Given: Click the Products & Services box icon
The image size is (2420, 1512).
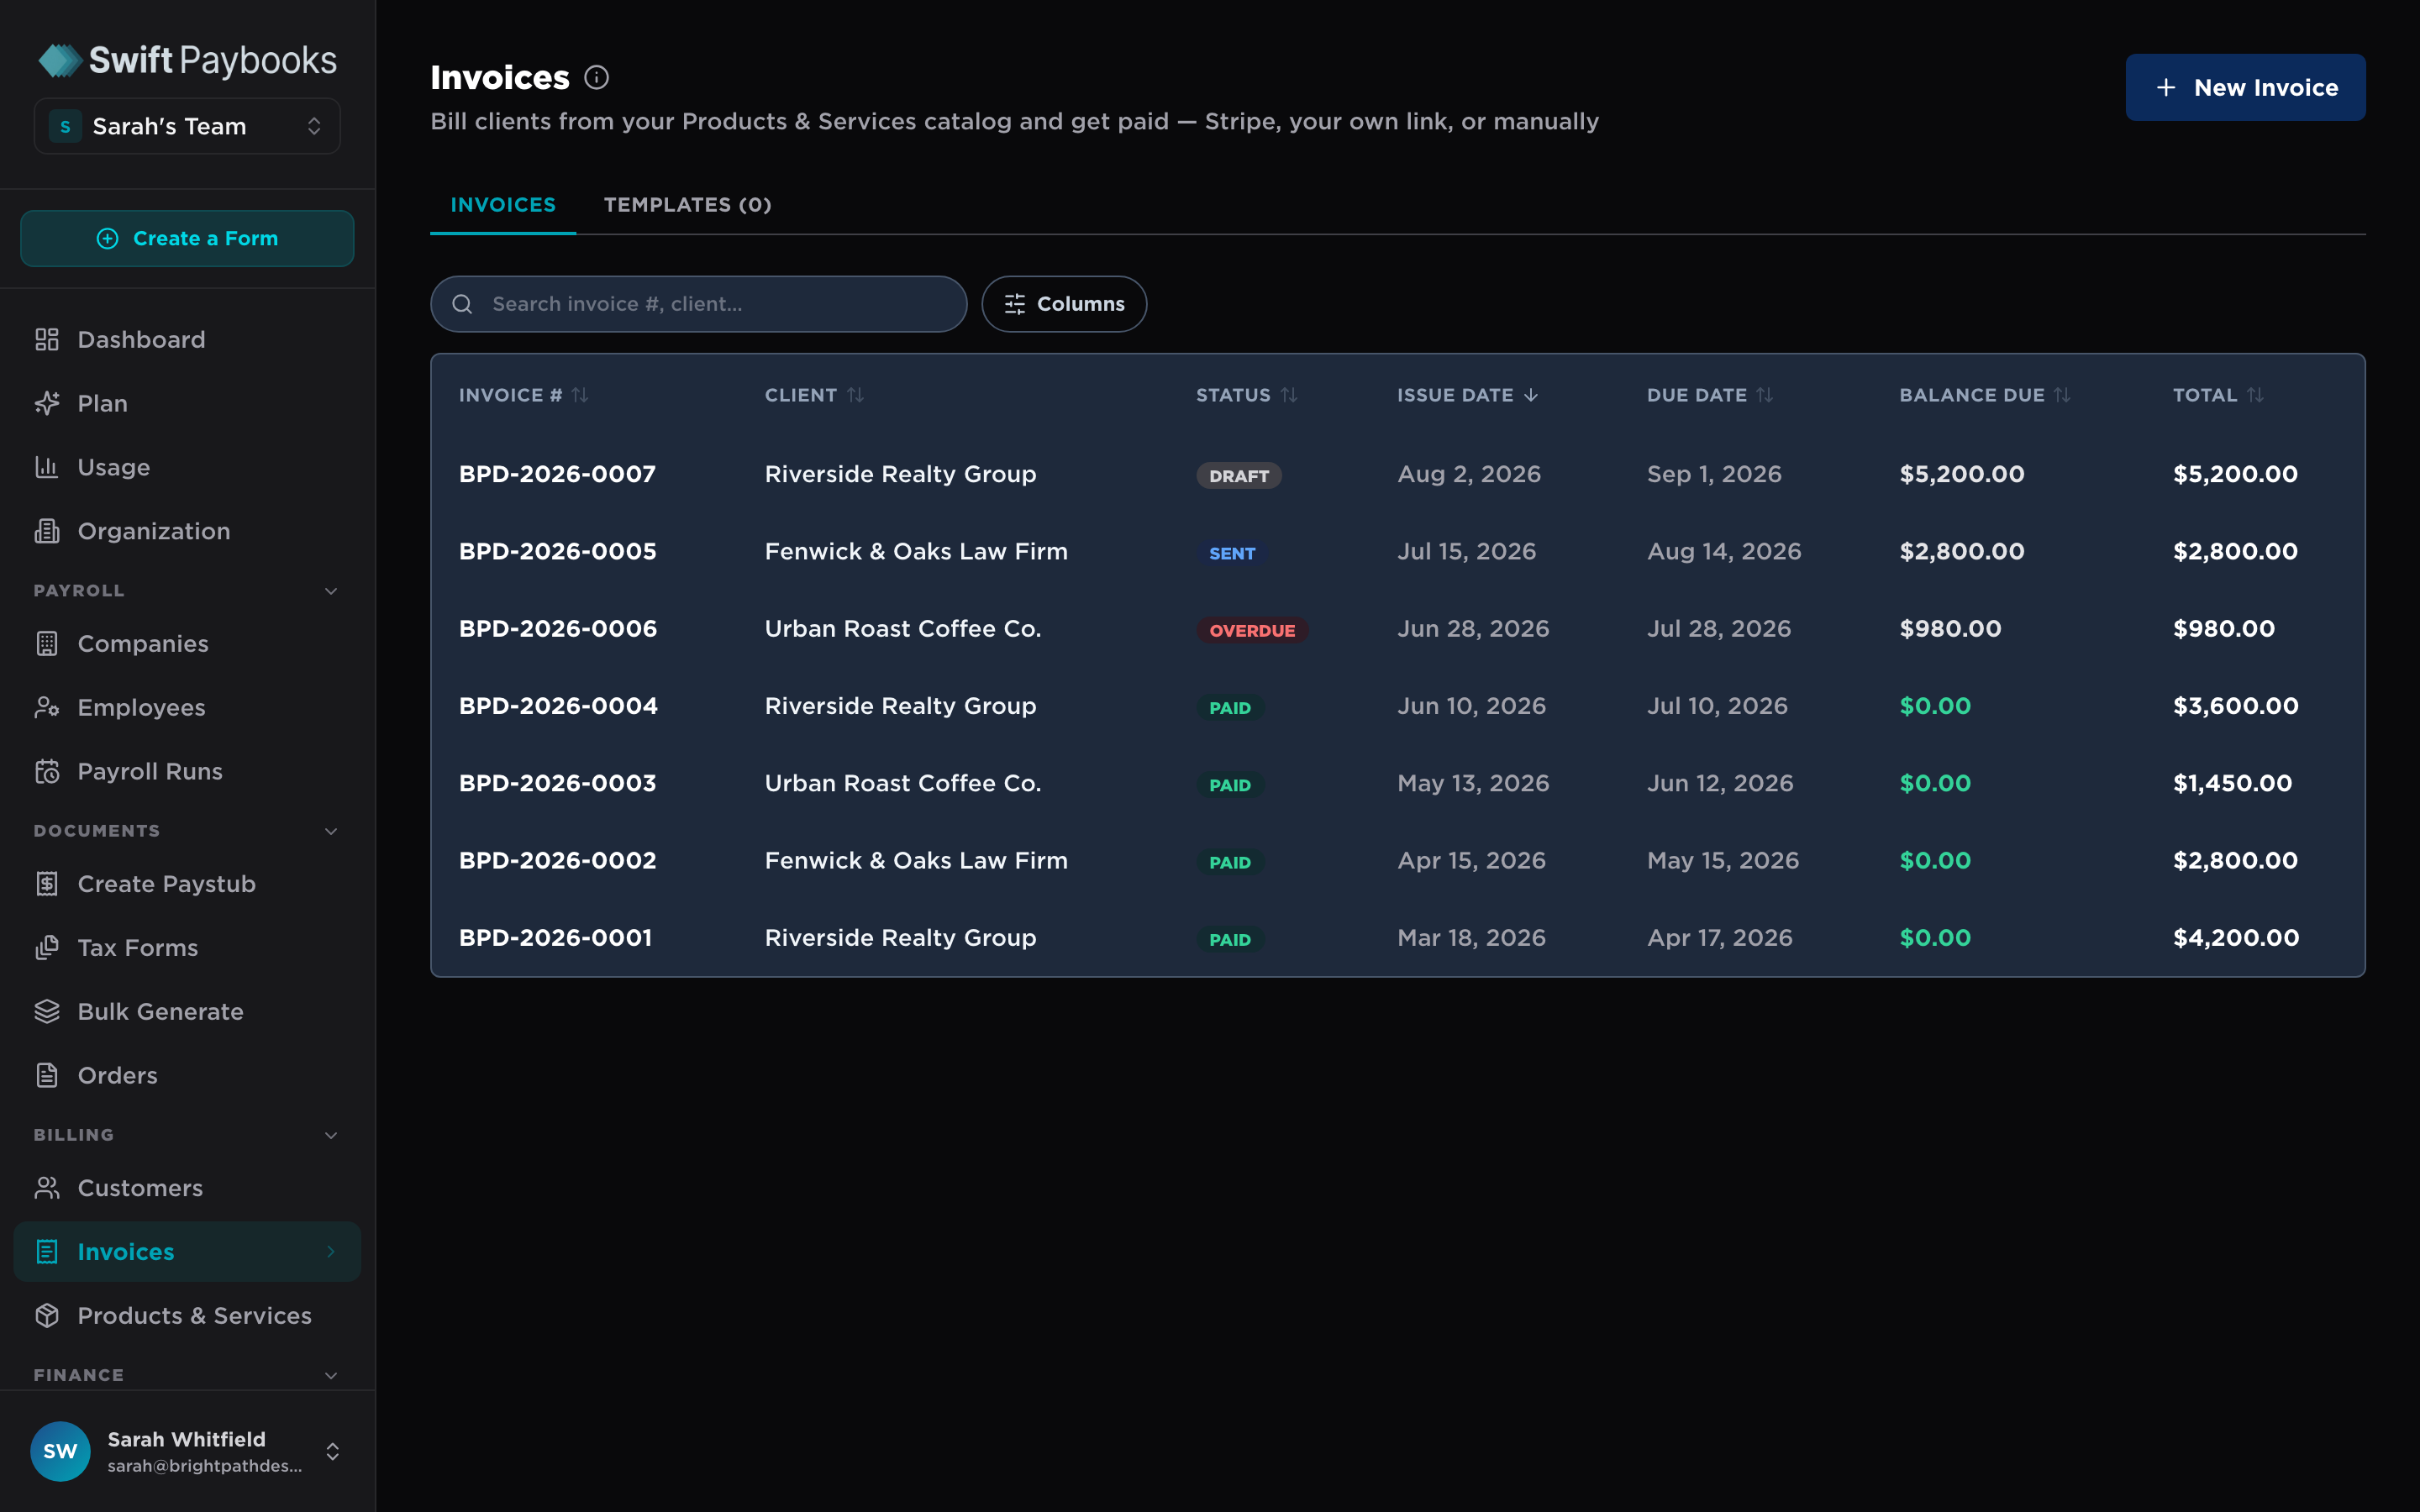Looking at the screenshot, I should [x=47, y=1316].
